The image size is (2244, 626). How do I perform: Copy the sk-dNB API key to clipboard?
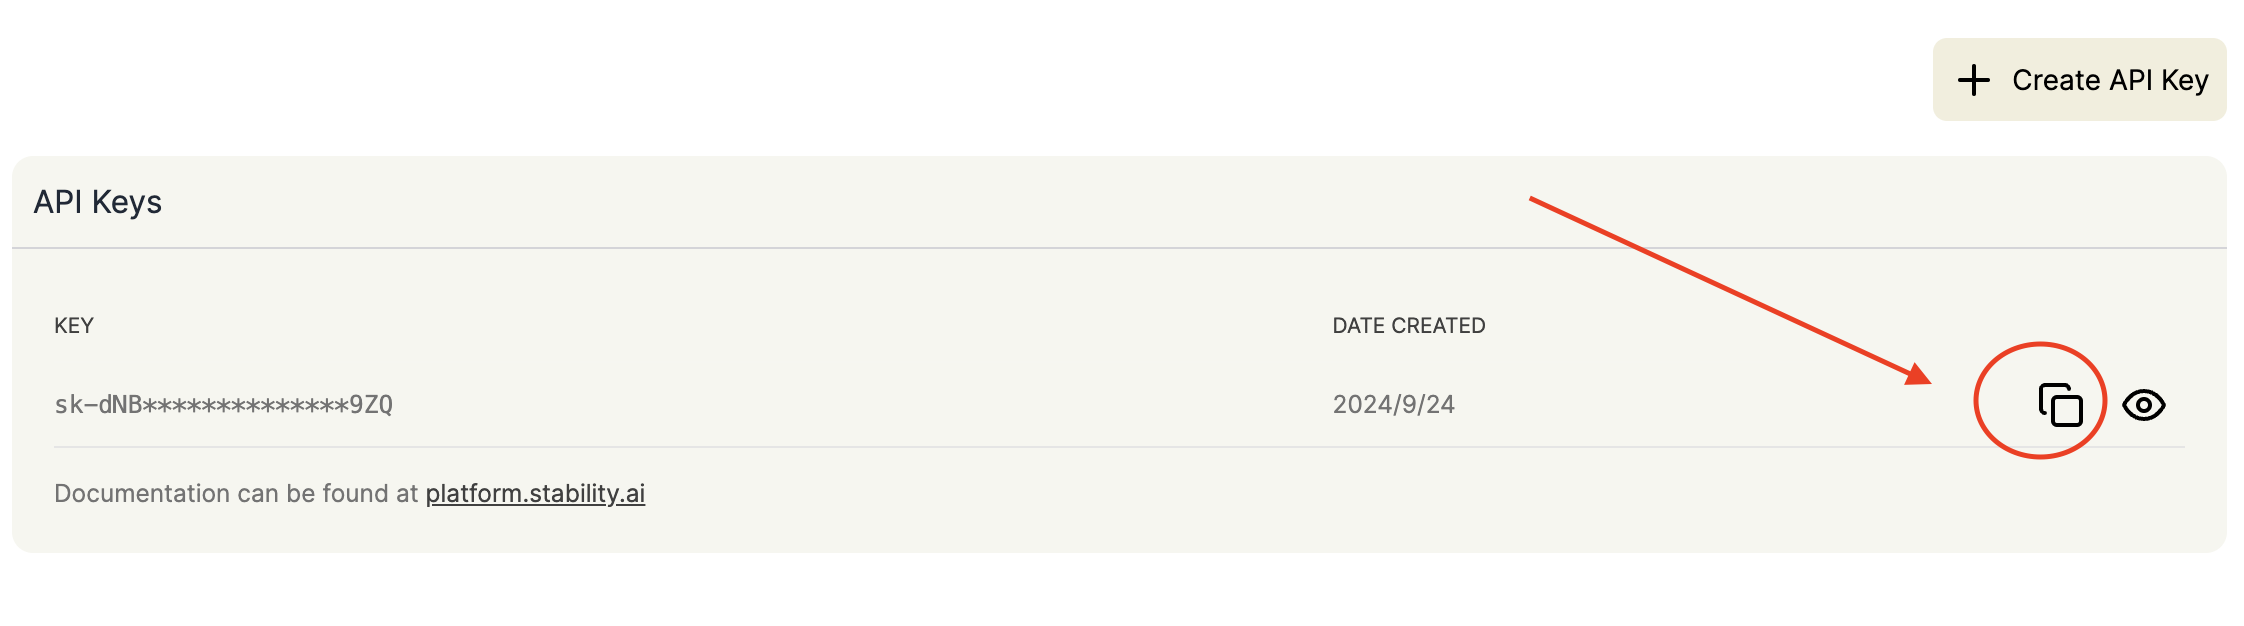[x=2060, y=404]
